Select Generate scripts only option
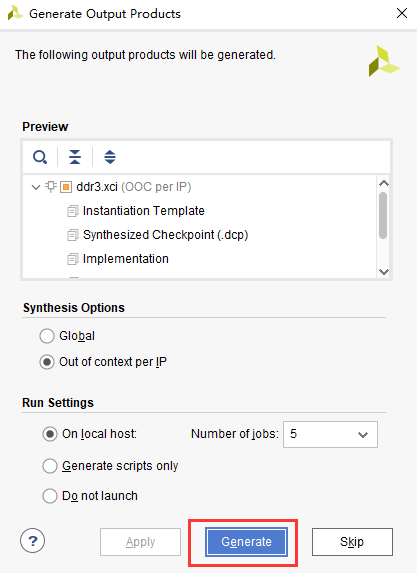Screen dimensions: 417x573 (50, 466)
